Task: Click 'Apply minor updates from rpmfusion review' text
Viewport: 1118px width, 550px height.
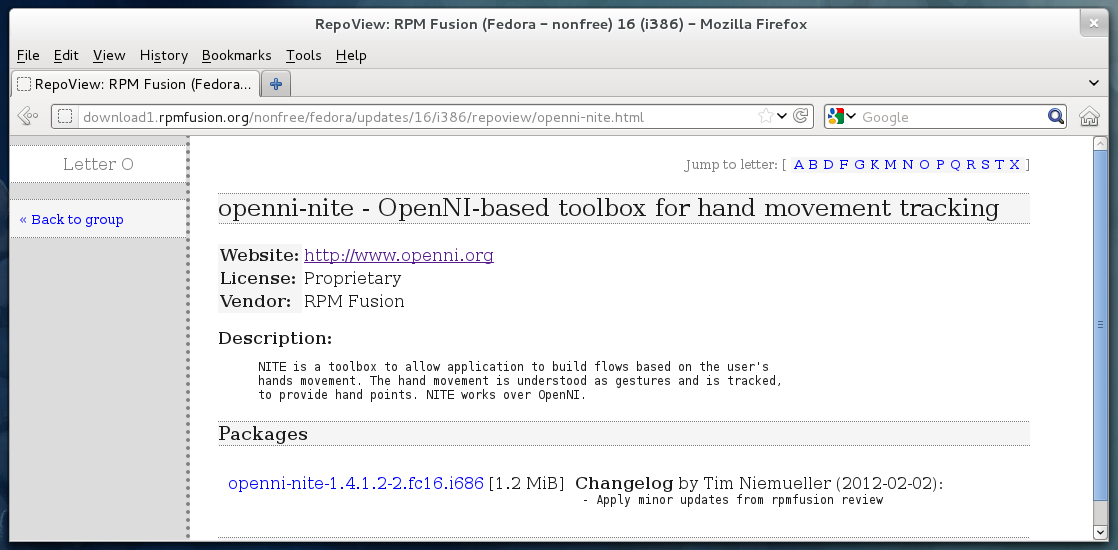Action: click(739, 500)
